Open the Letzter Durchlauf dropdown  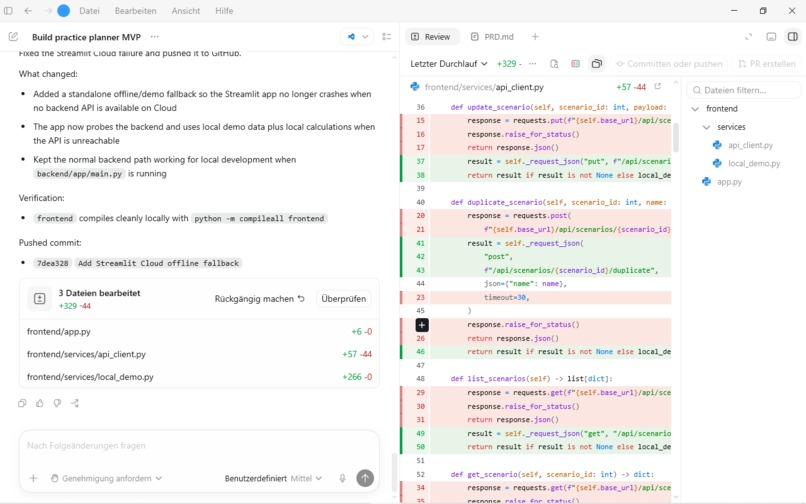[x=449, y=64]
